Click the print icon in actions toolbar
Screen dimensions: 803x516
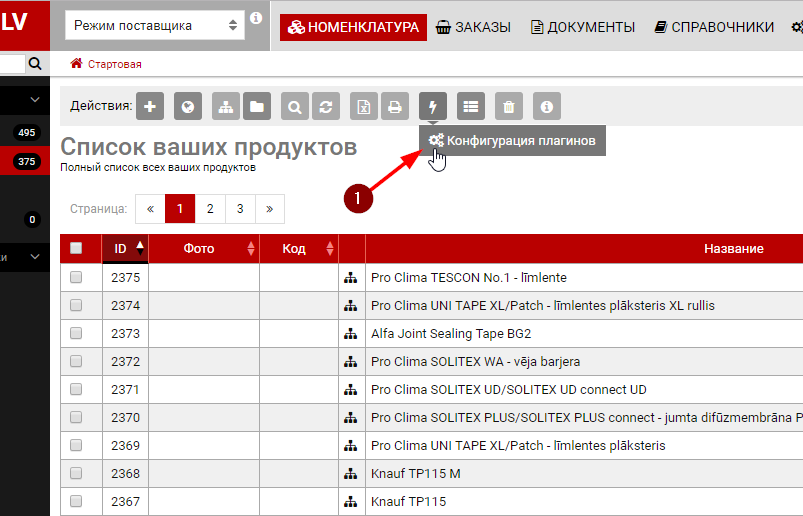click(x=395, y=106)
